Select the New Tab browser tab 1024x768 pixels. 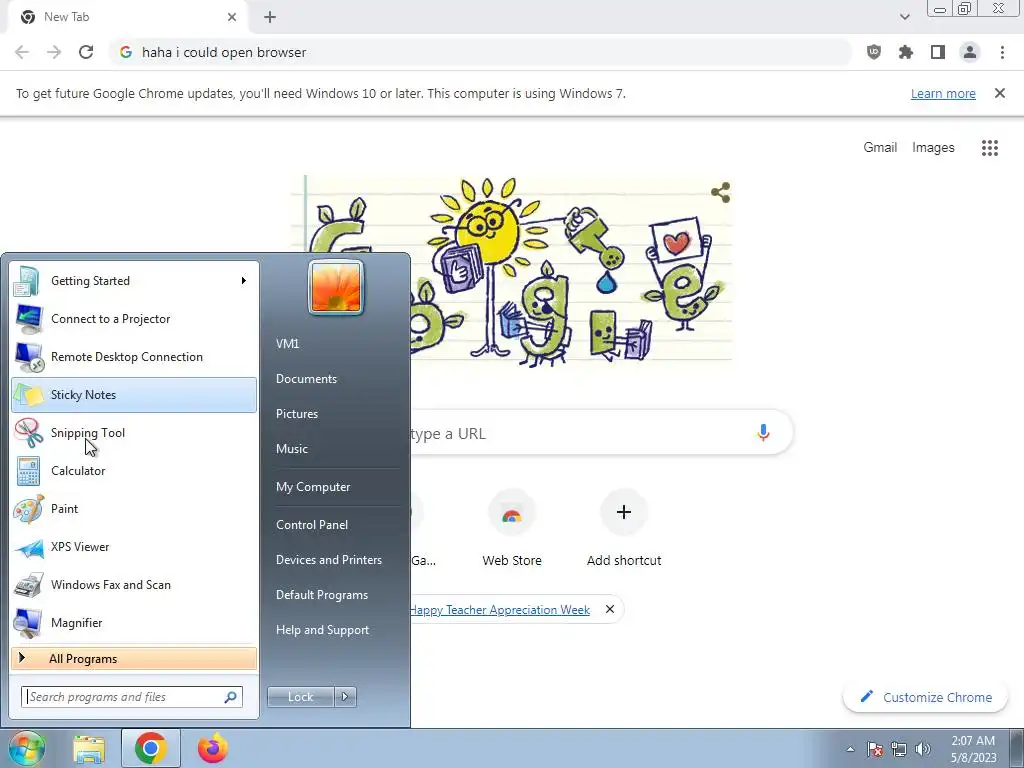click(x=128, y=17)
